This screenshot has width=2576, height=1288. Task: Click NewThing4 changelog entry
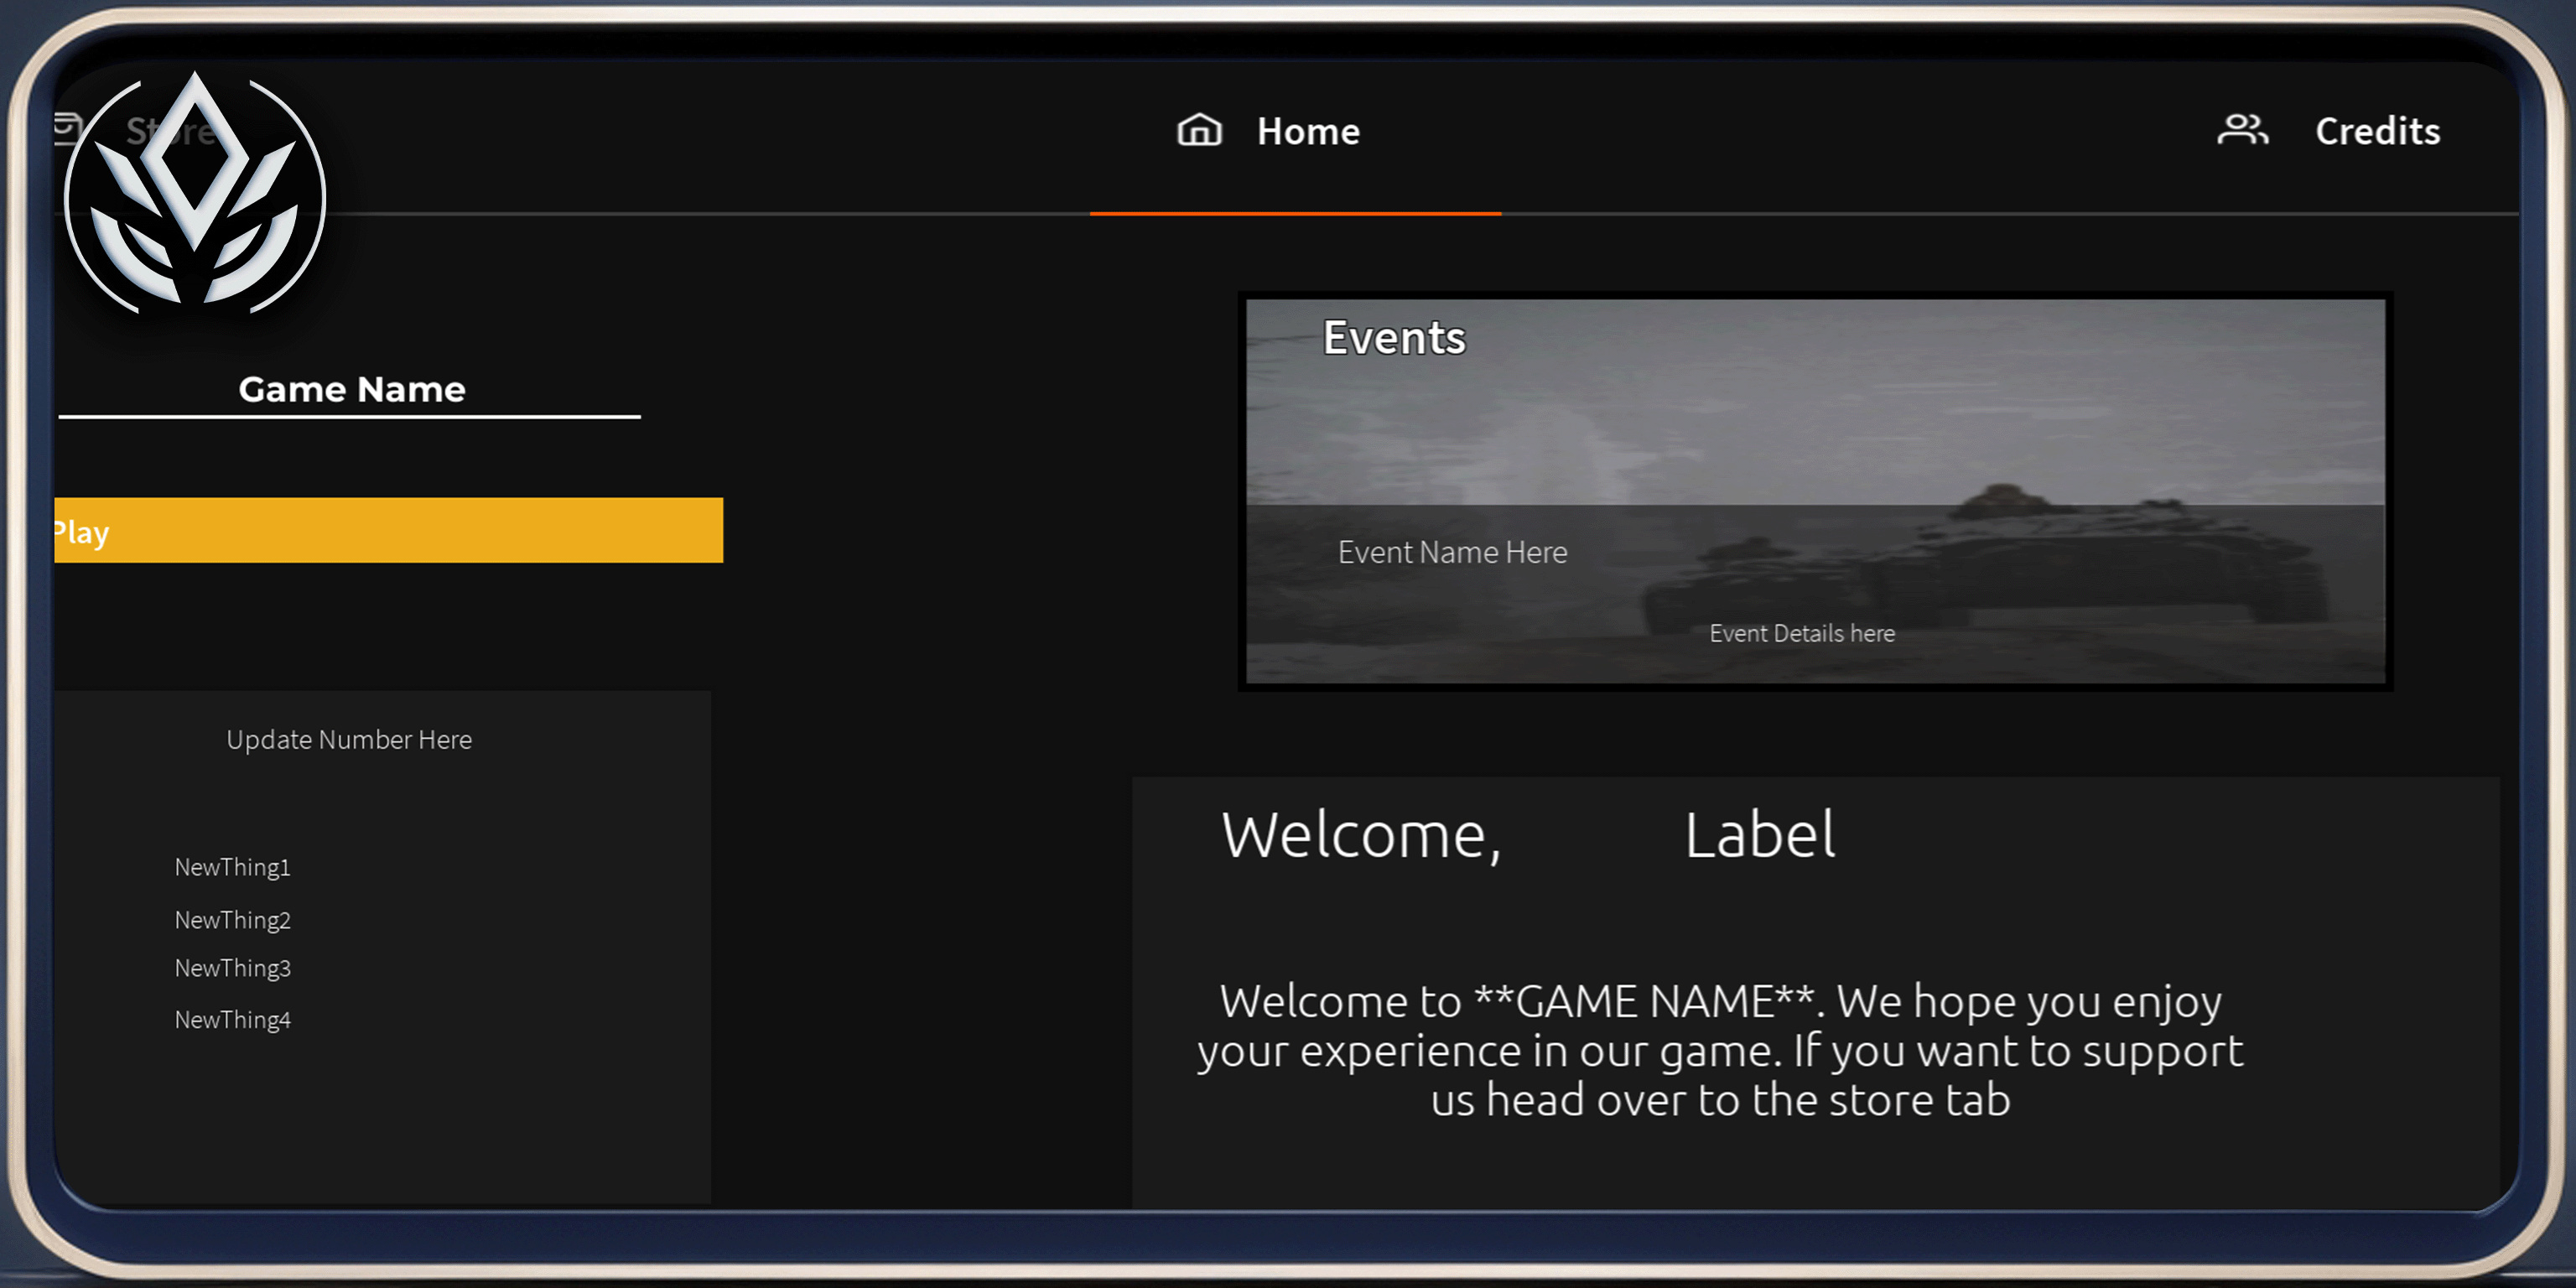pos(232,1020)
